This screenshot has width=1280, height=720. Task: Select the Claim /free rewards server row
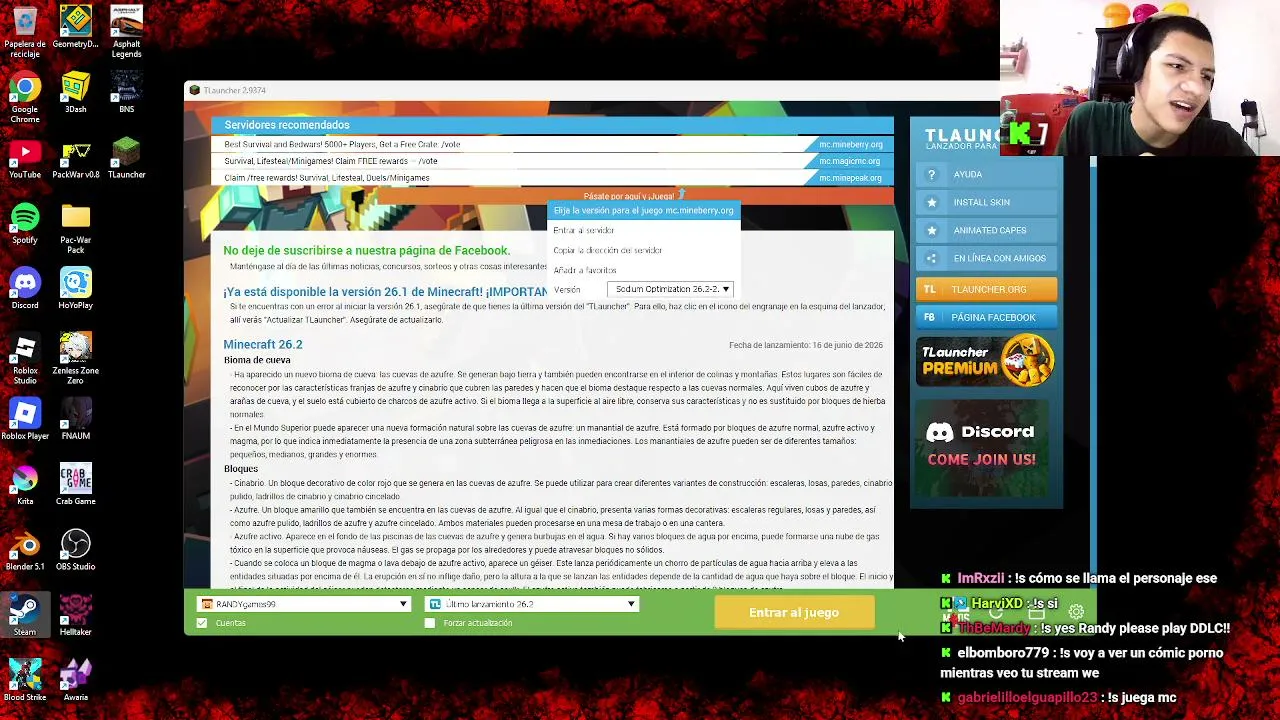552,178
